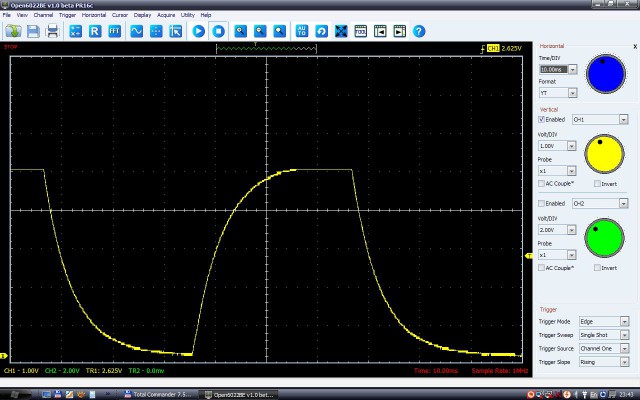Click the third magnifier zoom icon
The image size is (640, 400).
click(280, 31)
